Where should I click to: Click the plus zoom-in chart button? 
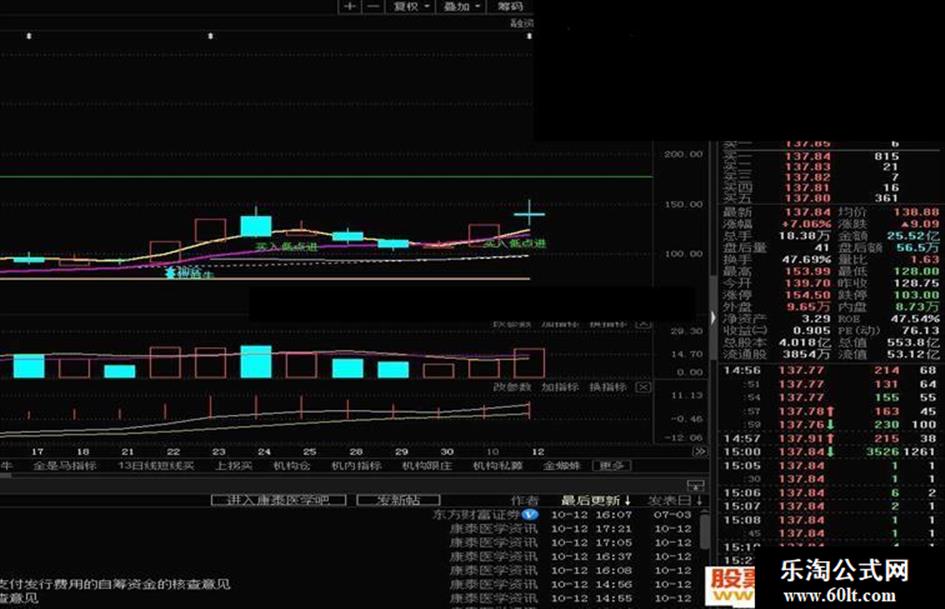(350, 6)
